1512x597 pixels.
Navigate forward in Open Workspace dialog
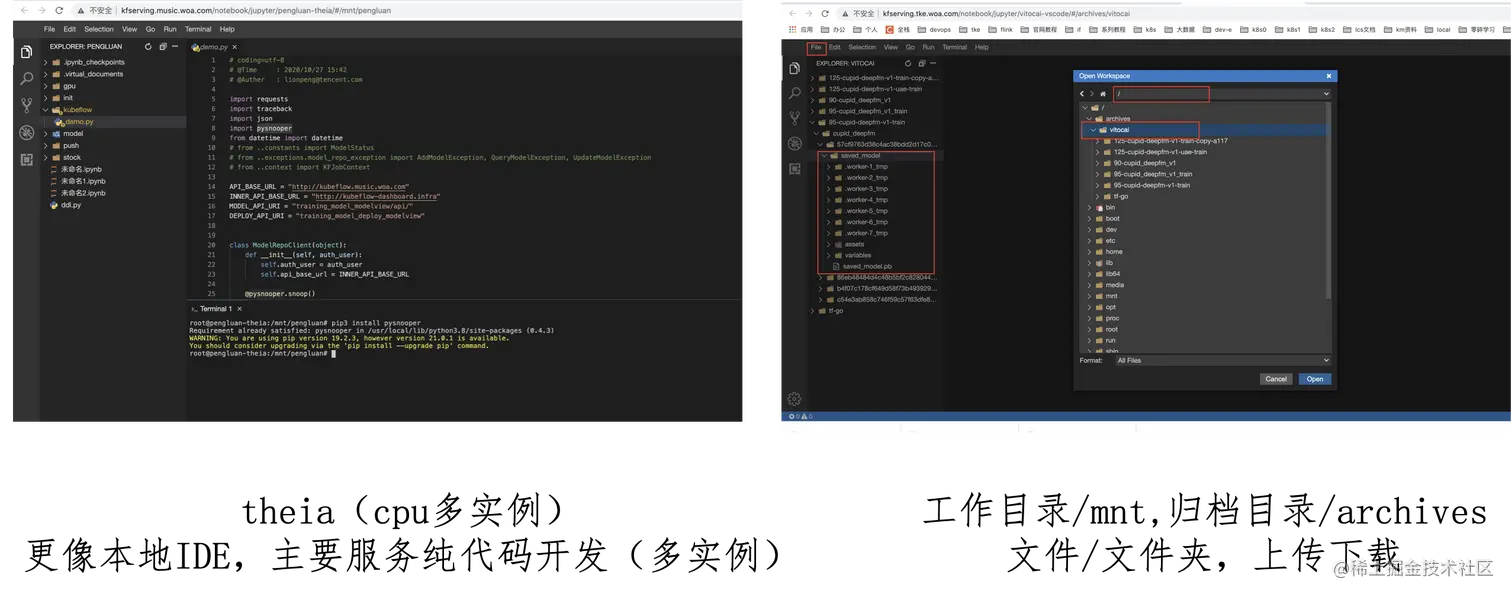pos(1092,94)
